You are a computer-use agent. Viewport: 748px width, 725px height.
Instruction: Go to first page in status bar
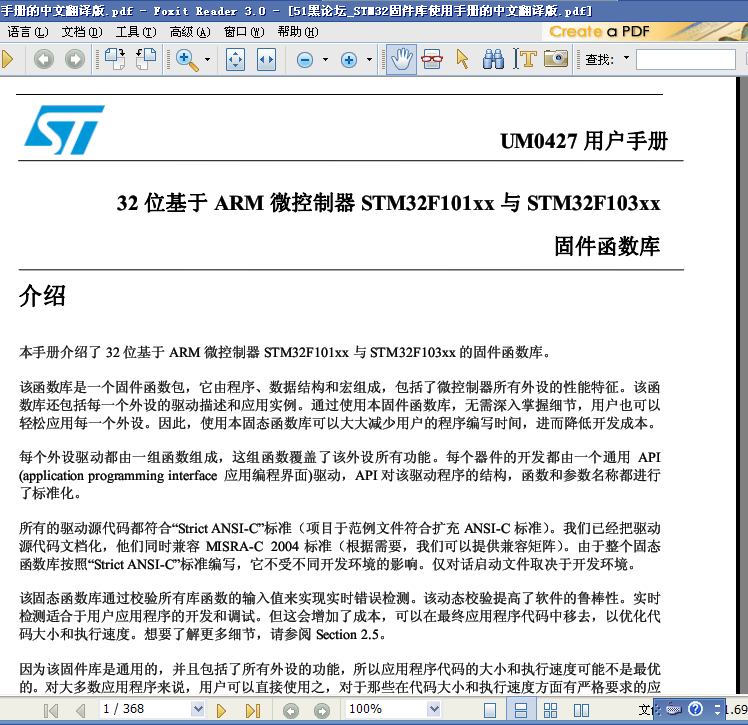pyautogui.click(x=51, y=710)
